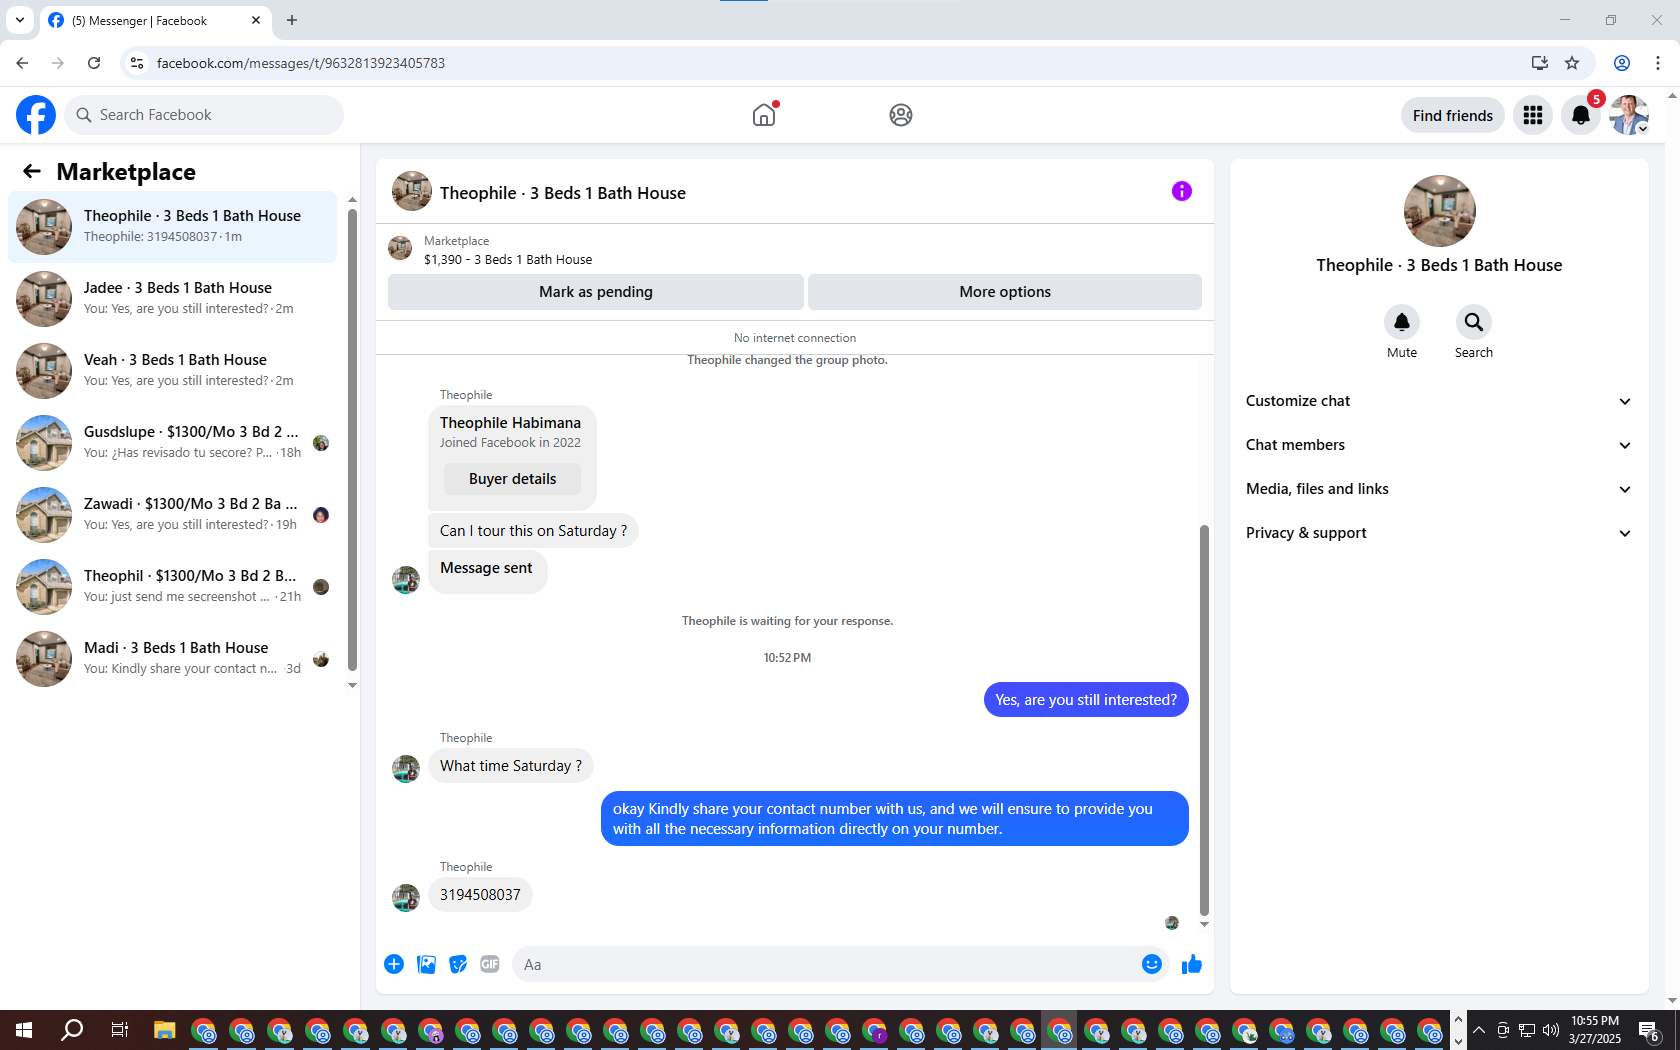
Task: Go back from Marketplace with the arrow
Action: click(x=32, y=171)
